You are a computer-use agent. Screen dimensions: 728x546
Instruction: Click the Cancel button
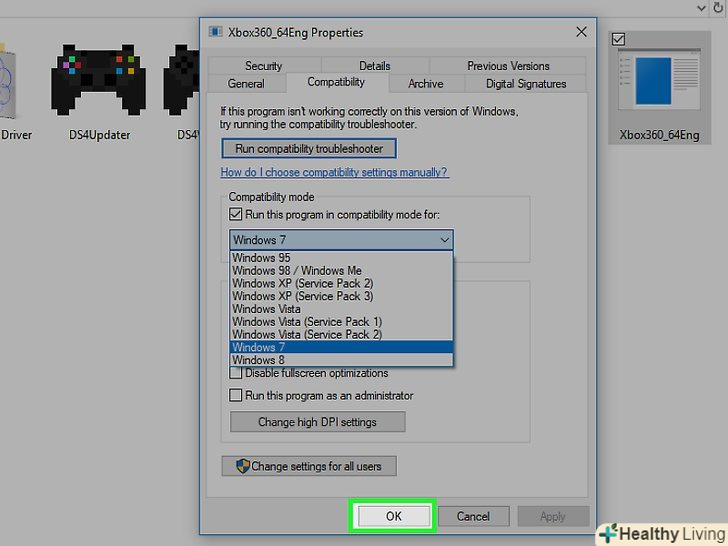473,516
